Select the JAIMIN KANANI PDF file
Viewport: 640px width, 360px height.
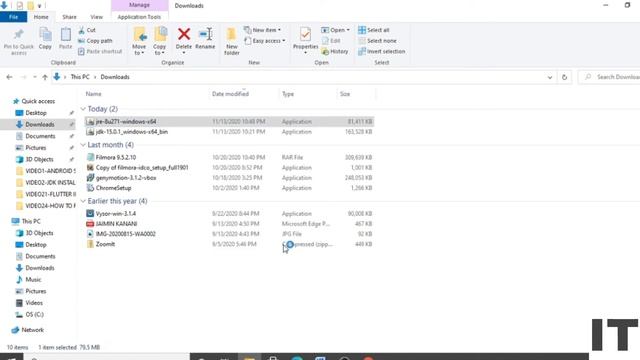tap(229, 224)
